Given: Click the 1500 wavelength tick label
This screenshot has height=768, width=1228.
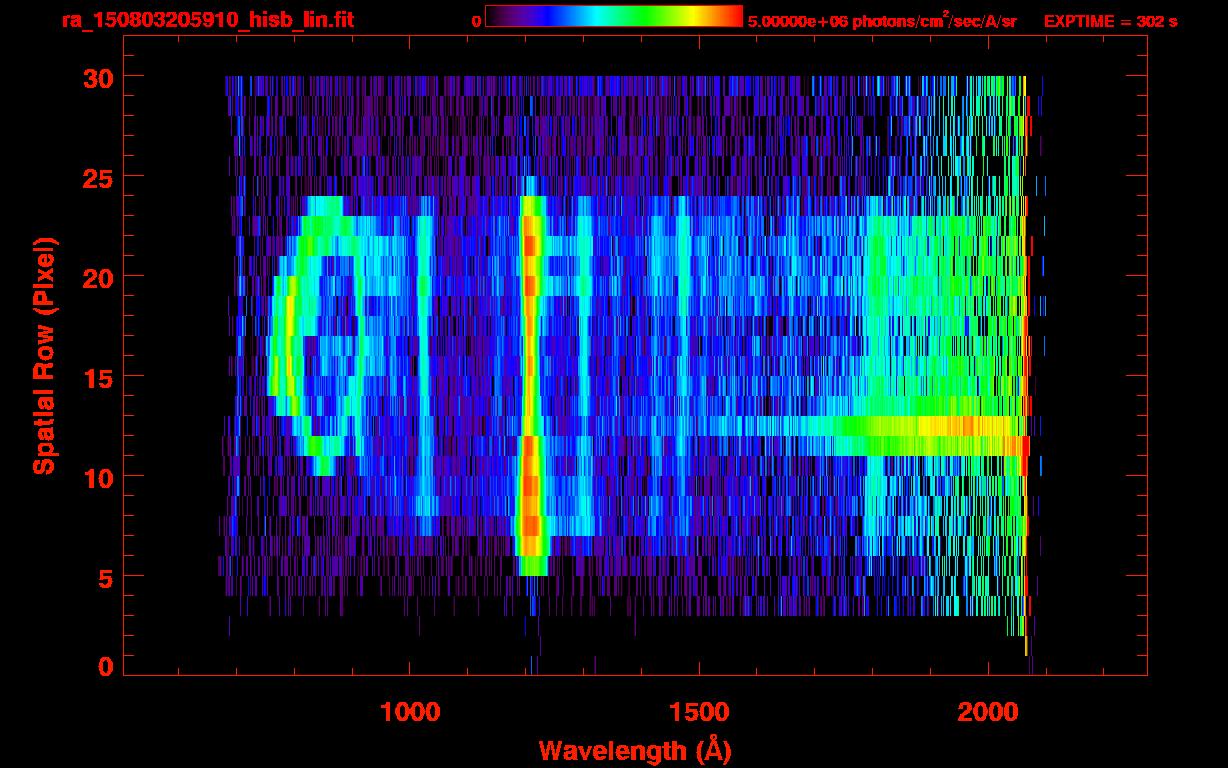Looking at the screenshot, I should coord(699,712).
